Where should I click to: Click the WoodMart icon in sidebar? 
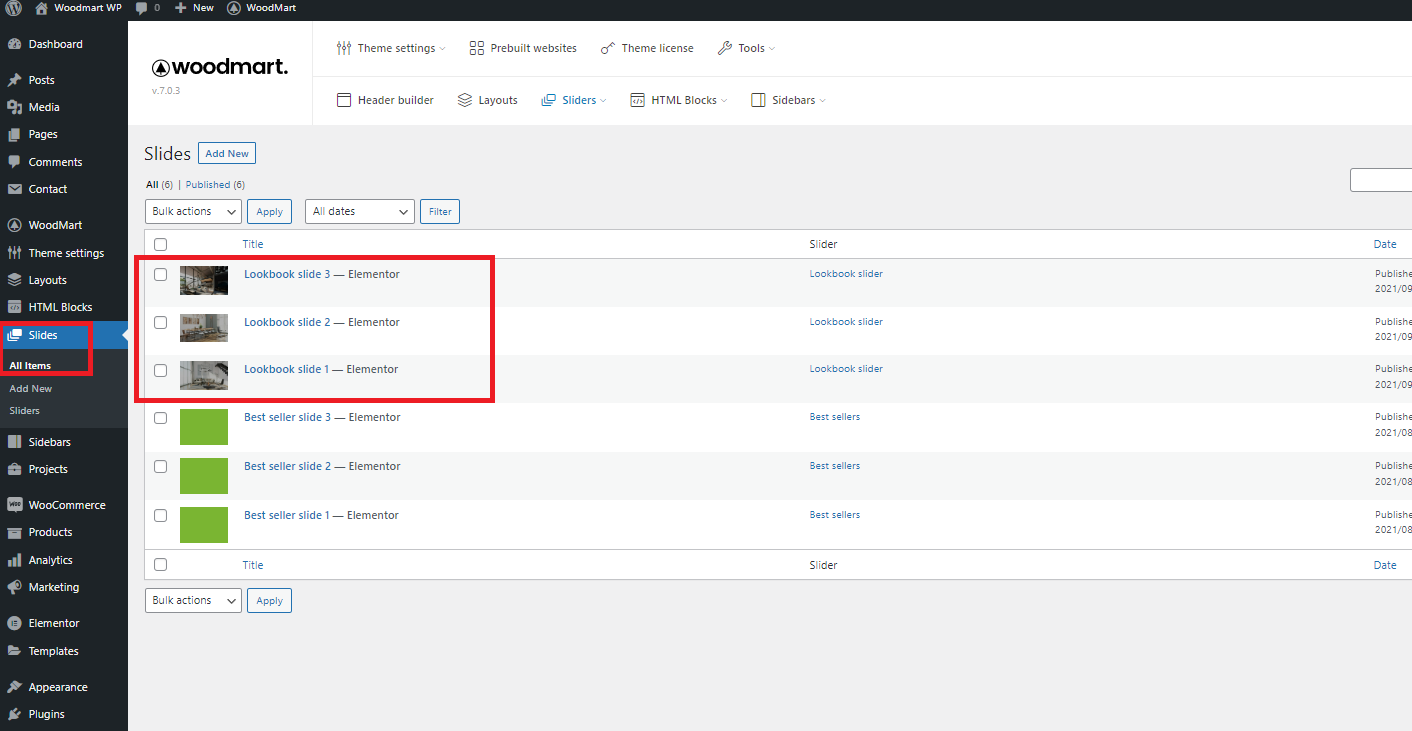pyautogui.click(x=14, y=225)
